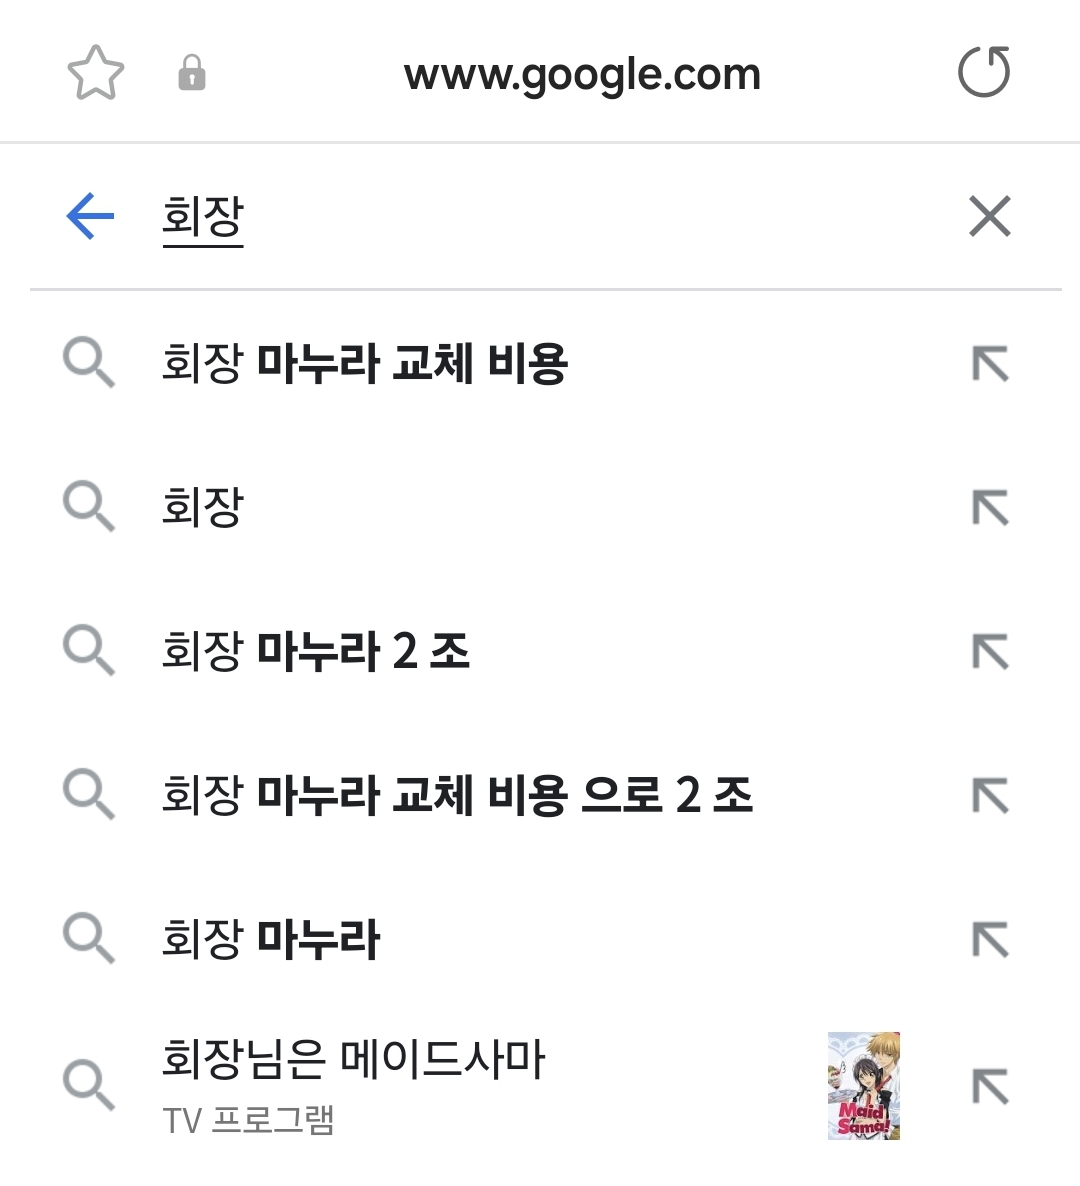Select the plain 회장 suggestion

point(203,507)
